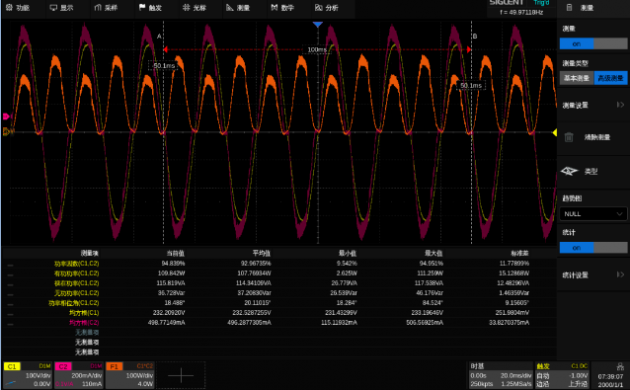This screenshot has height=390, width=630.
Task: Click the 类型 type star icon
Action: (x=569, y=172)
